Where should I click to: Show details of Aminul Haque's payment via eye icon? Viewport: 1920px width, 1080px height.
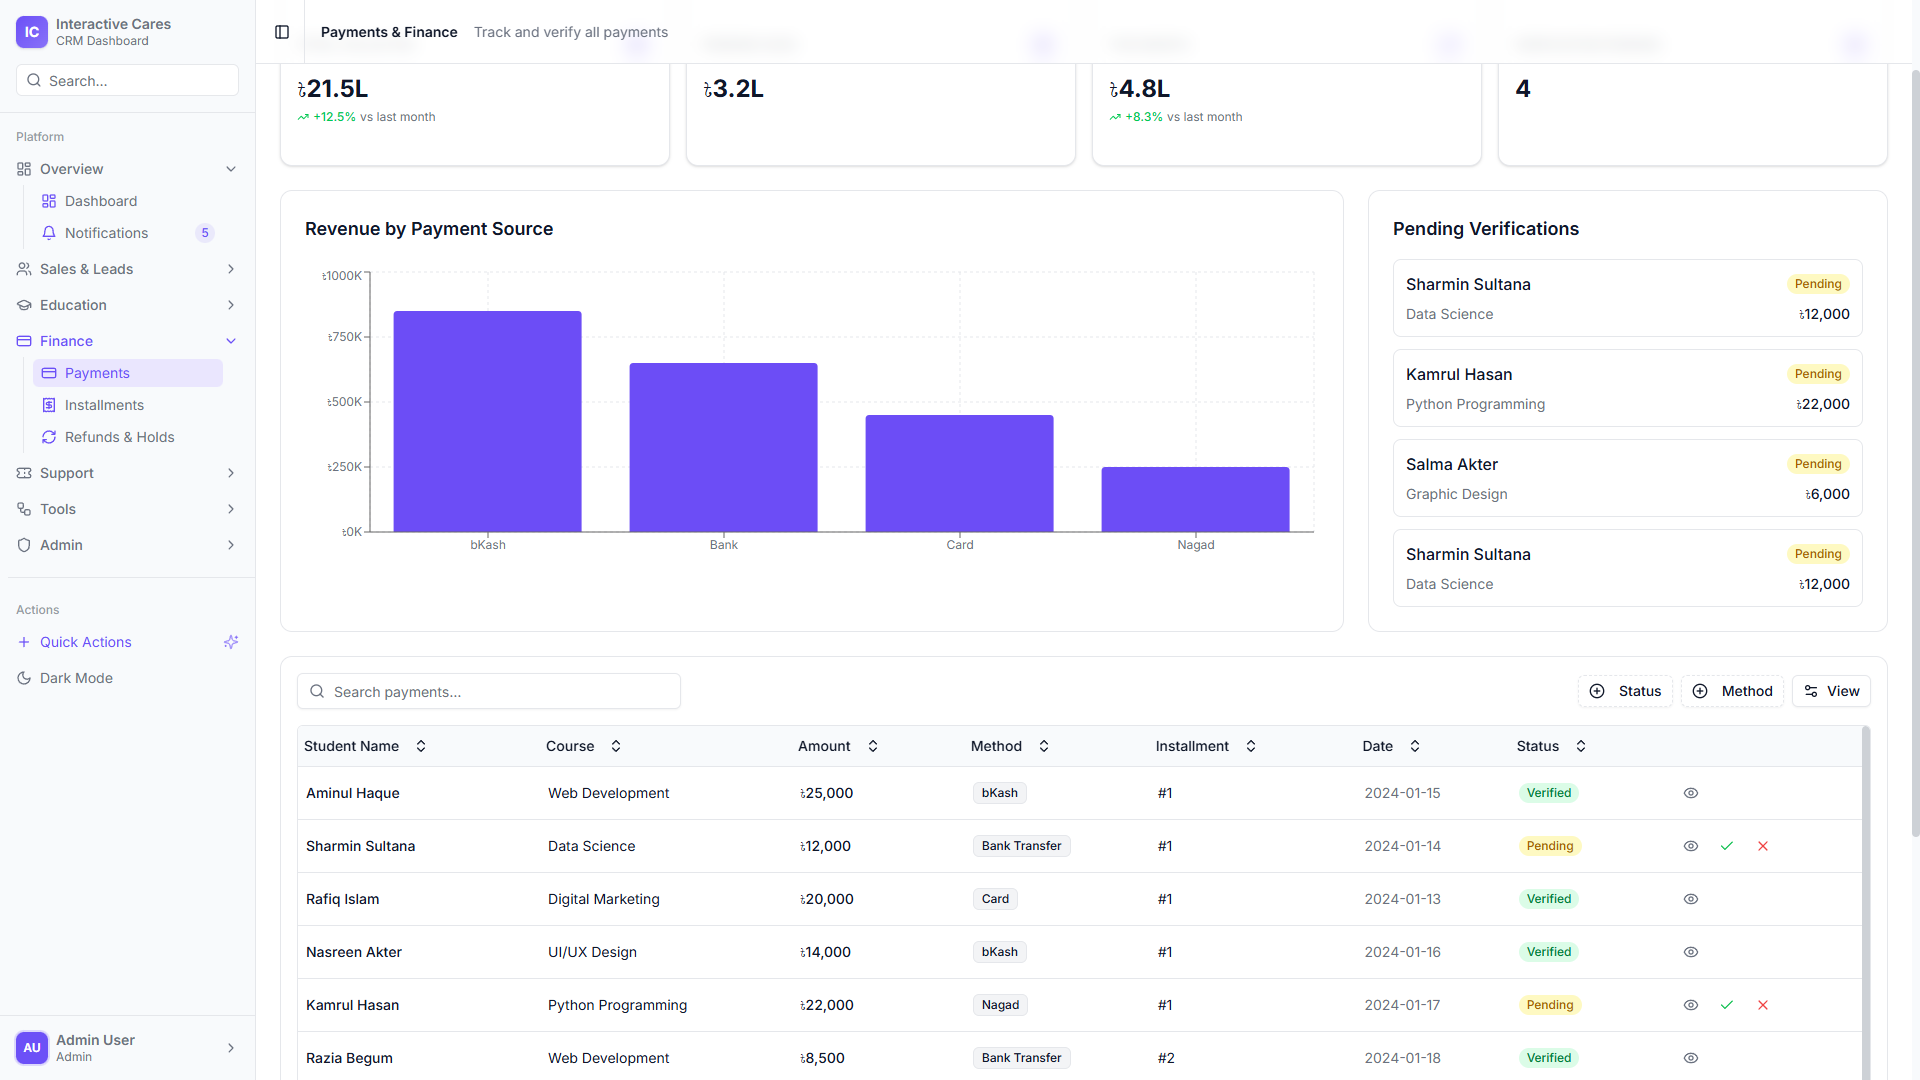tap(1691, 793)
